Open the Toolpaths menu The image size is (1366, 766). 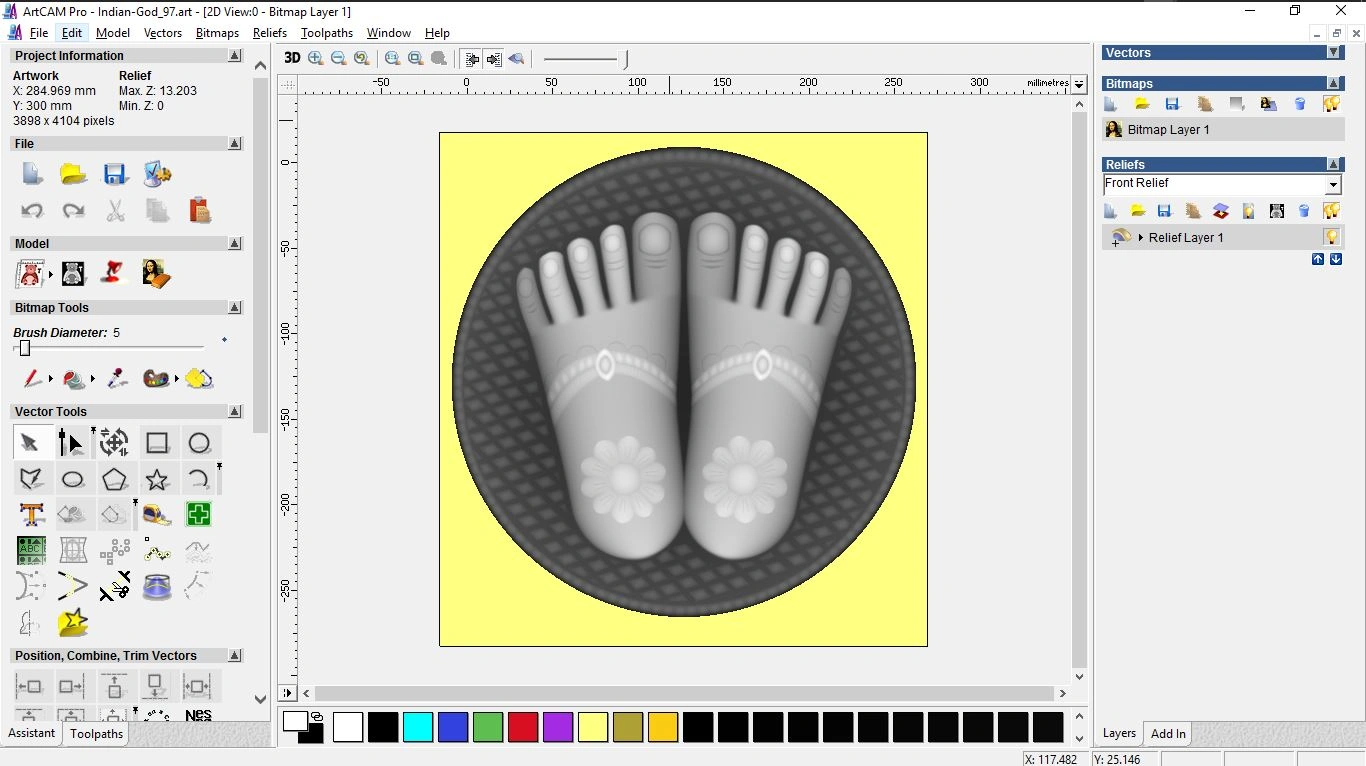(326, 33)
